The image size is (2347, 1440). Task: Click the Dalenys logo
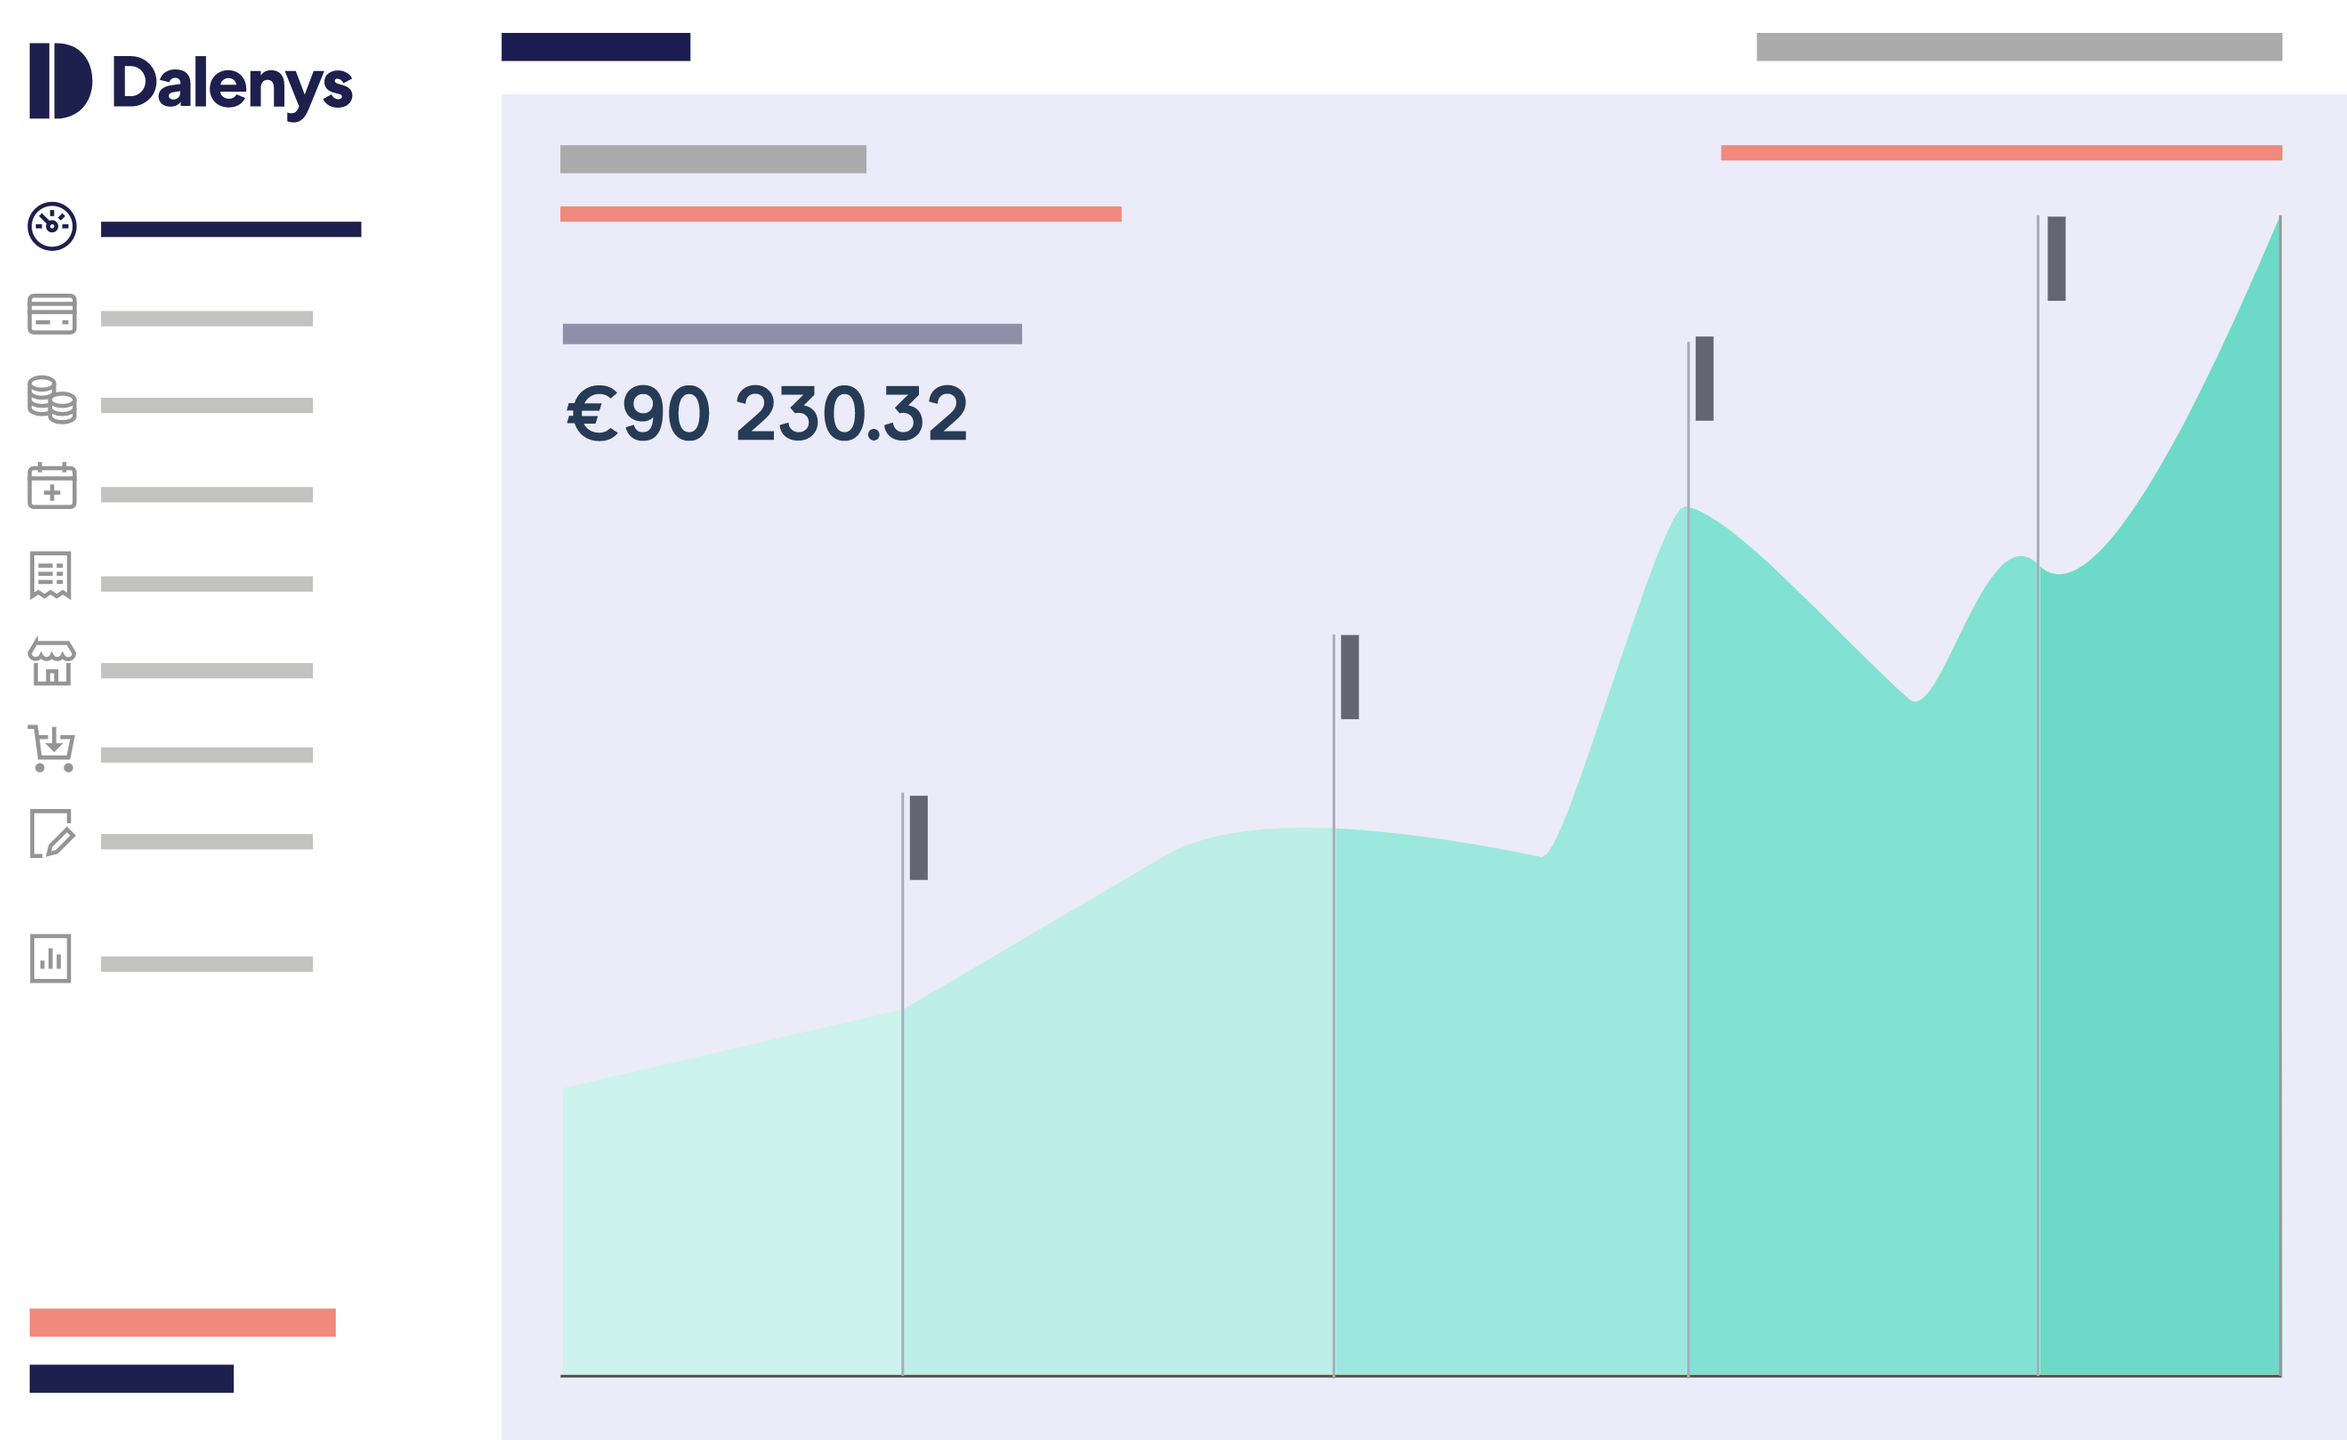click(x=191, y=82)
